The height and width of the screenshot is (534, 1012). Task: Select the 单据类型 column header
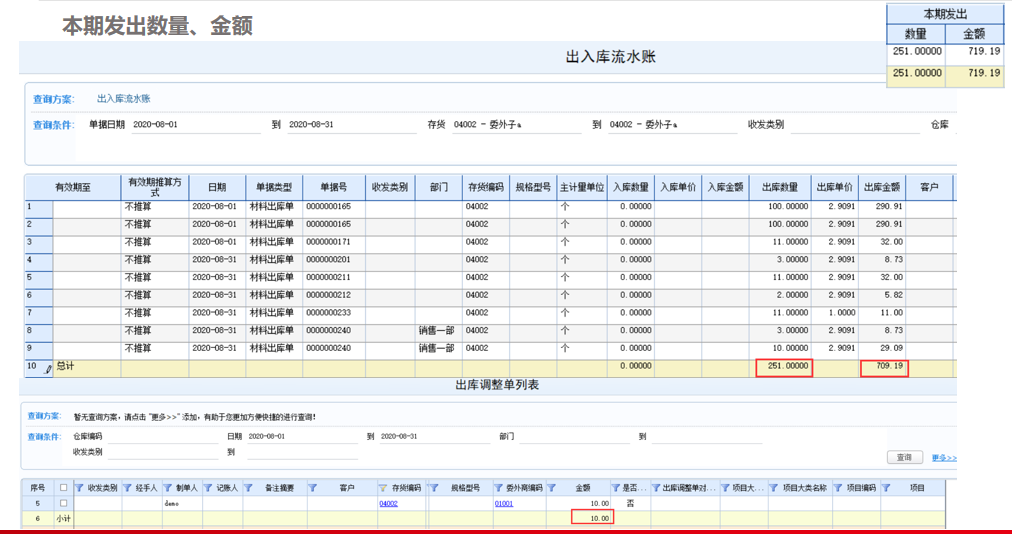click(274, 187)
